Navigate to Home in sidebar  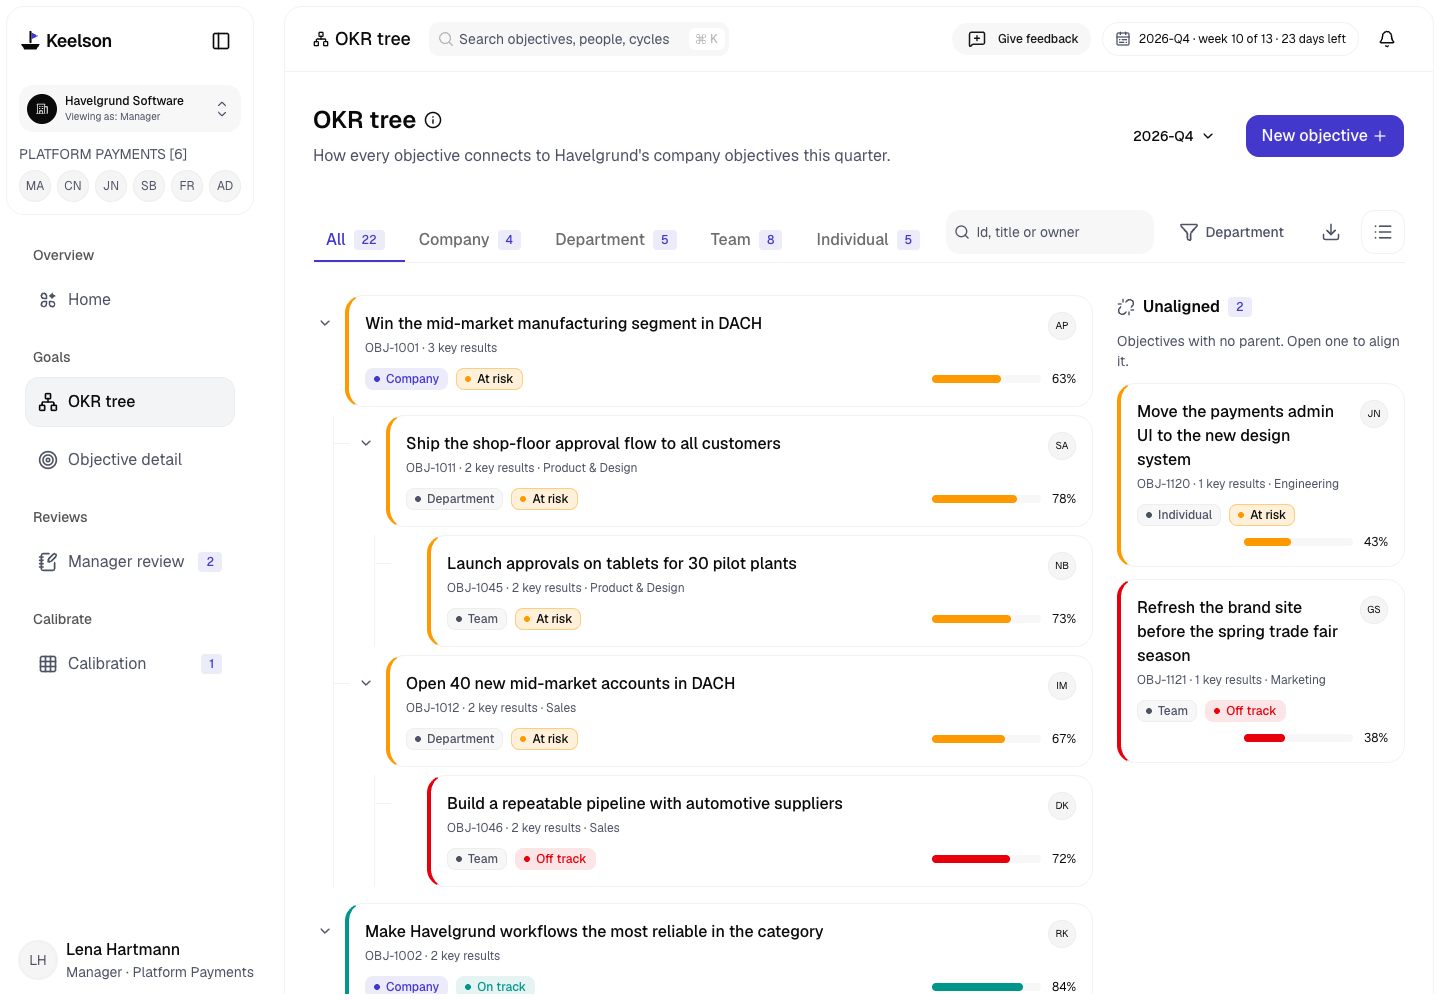point(130,300)
